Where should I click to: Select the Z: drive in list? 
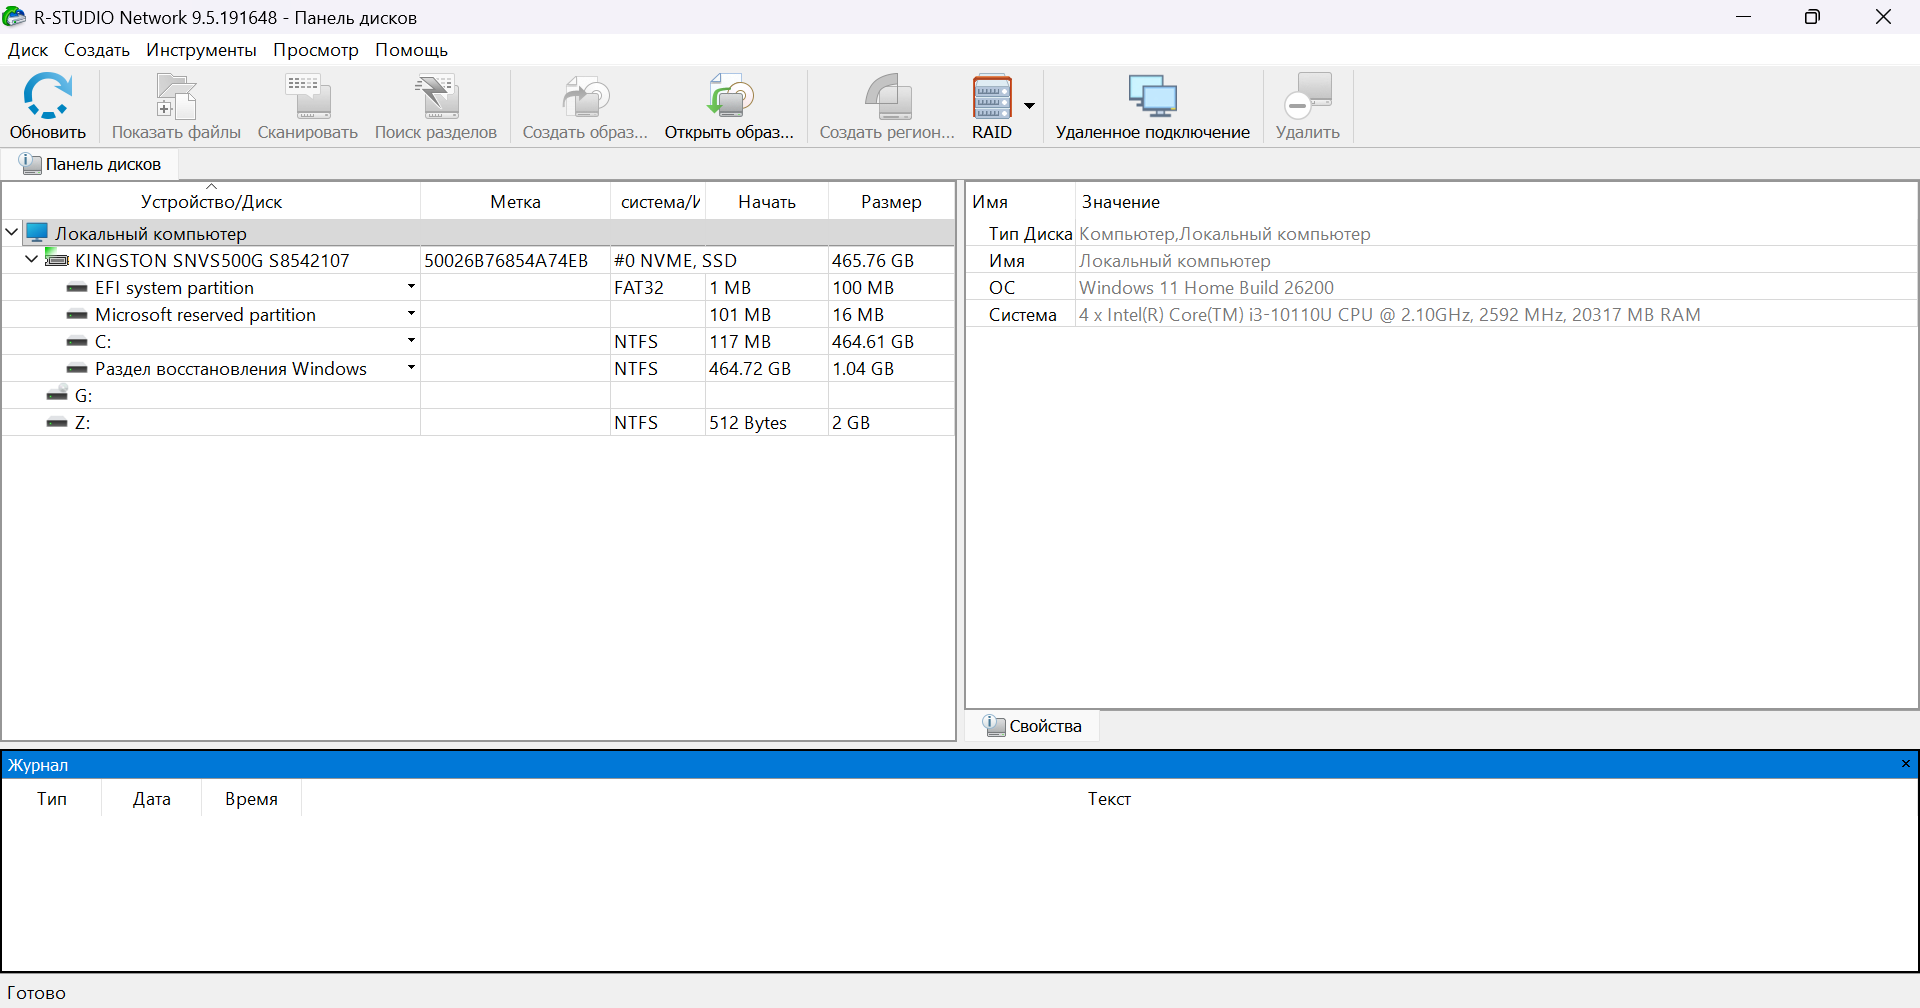coord(83,423)
